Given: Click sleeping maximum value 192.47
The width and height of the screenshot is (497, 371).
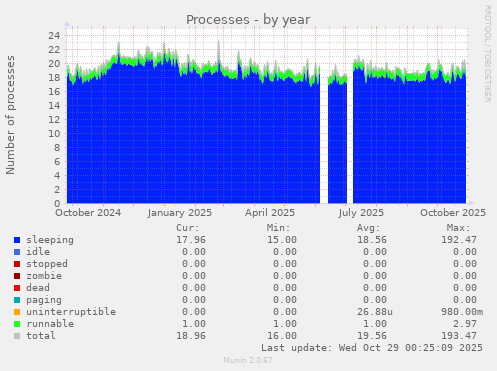Looking at the screenshot, I should [459, 240].
